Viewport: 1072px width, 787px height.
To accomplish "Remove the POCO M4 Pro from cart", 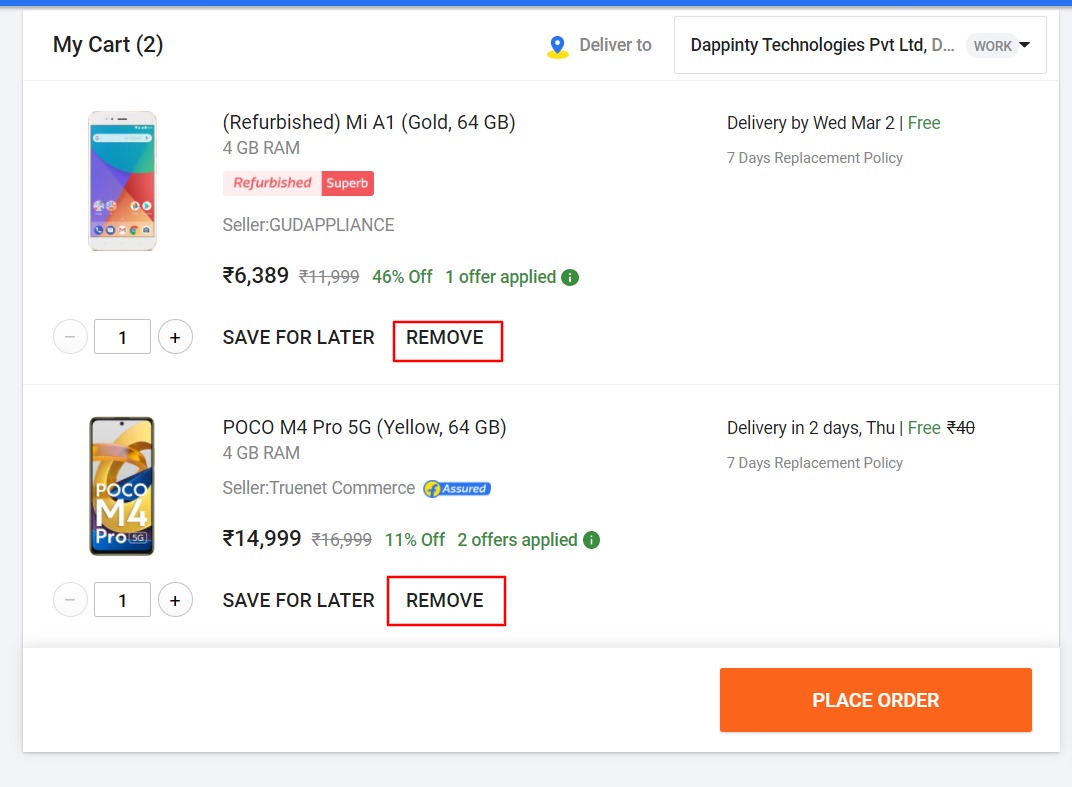I will [x=445, y=601].
